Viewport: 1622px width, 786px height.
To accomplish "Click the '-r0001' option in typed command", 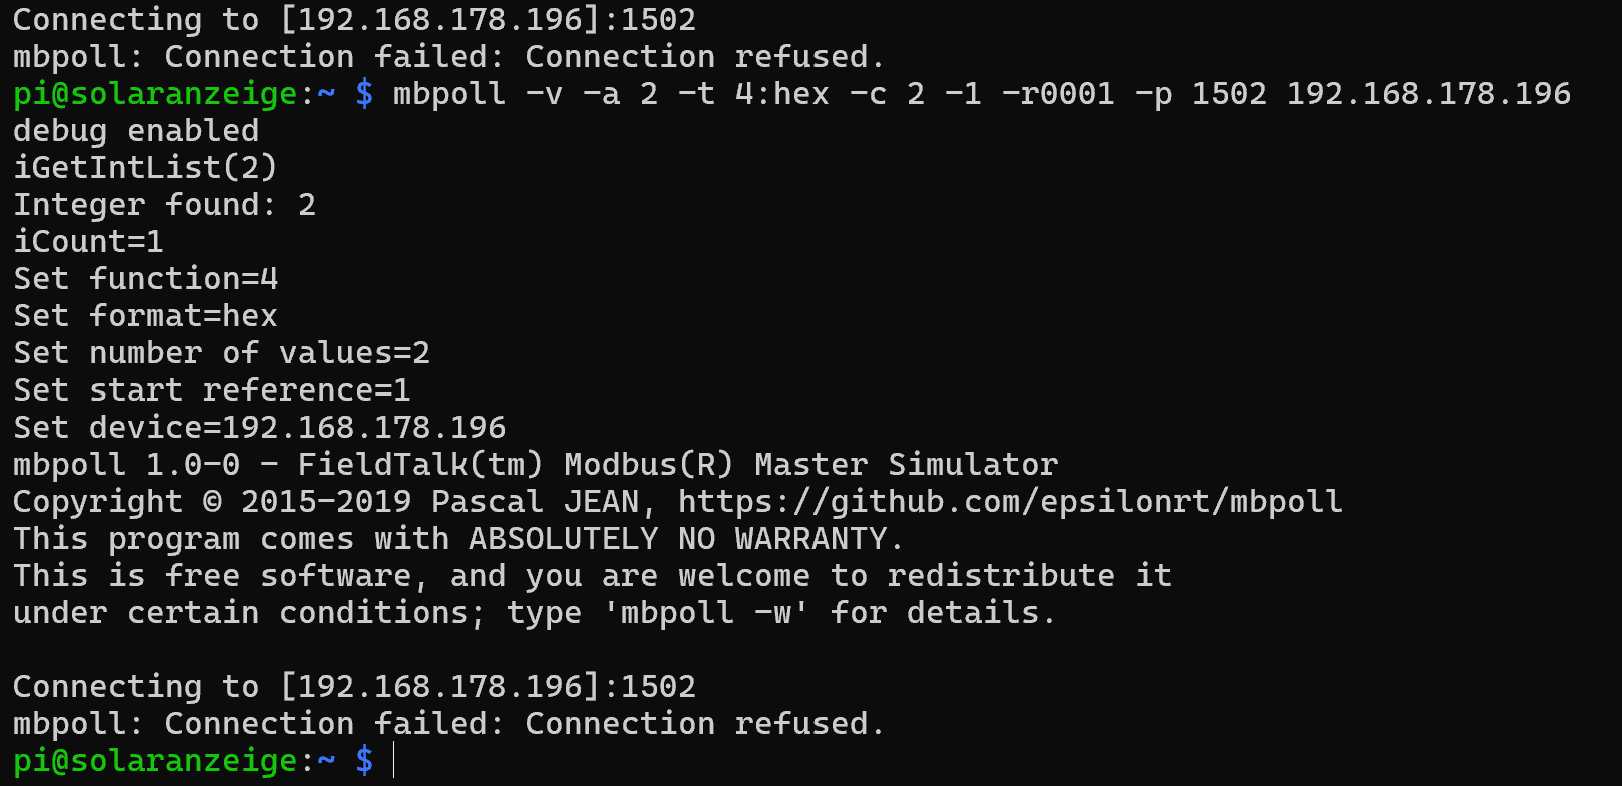I will coord(1057,94).
